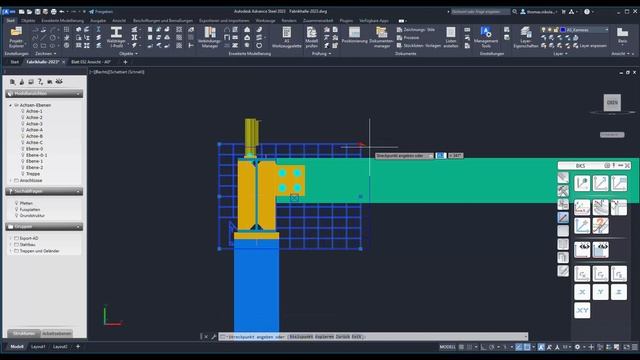Open the AS Werkzeugpalette
This screenshot has width=640, height=360.
pyautogui.click(x=287, y=38)
